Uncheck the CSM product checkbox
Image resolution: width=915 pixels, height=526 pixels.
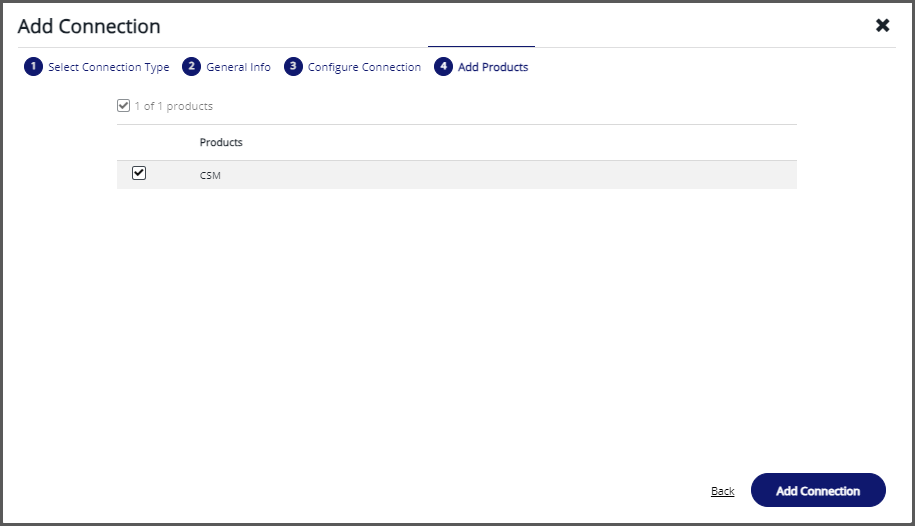[x=139, y=173]
